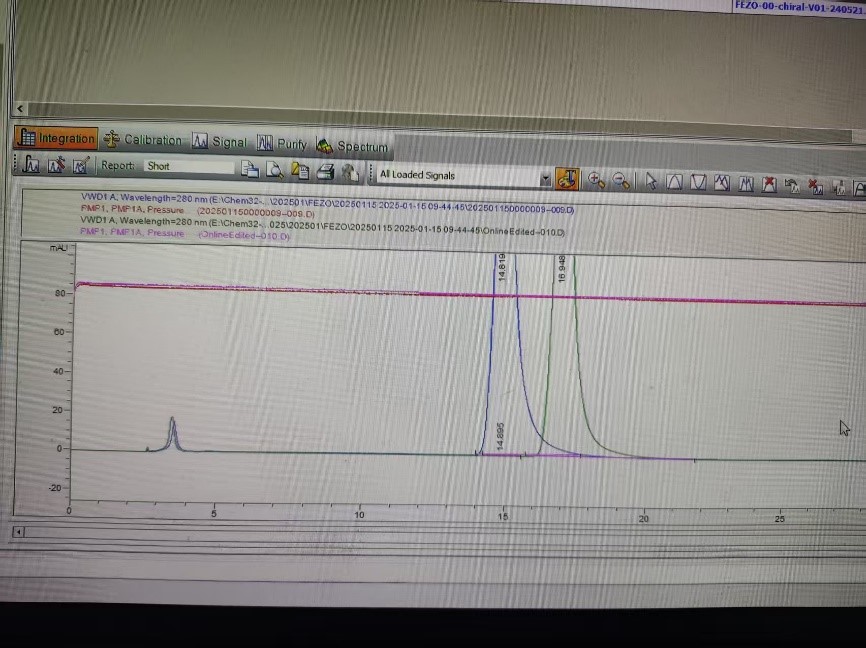The height and width of the screenshot is (648, 866).
Task: Toggle the highlighted signal display options button
Action: 567,179
